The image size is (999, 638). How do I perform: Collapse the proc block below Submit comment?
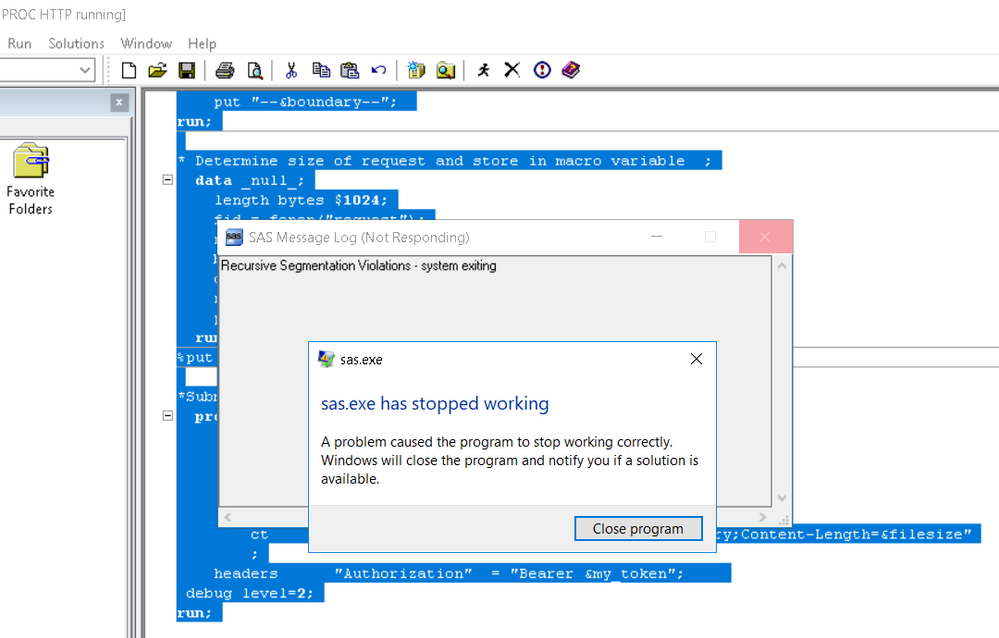(168, 416)
